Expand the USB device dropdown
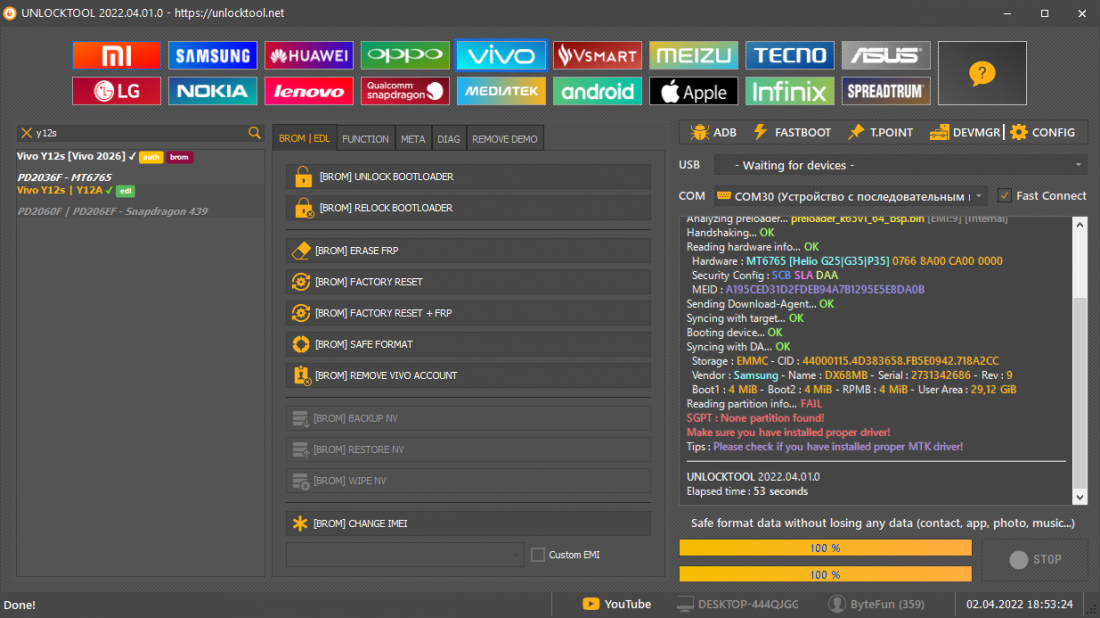The width and height of the screenshot is (1100, 618). click(900, 166)
